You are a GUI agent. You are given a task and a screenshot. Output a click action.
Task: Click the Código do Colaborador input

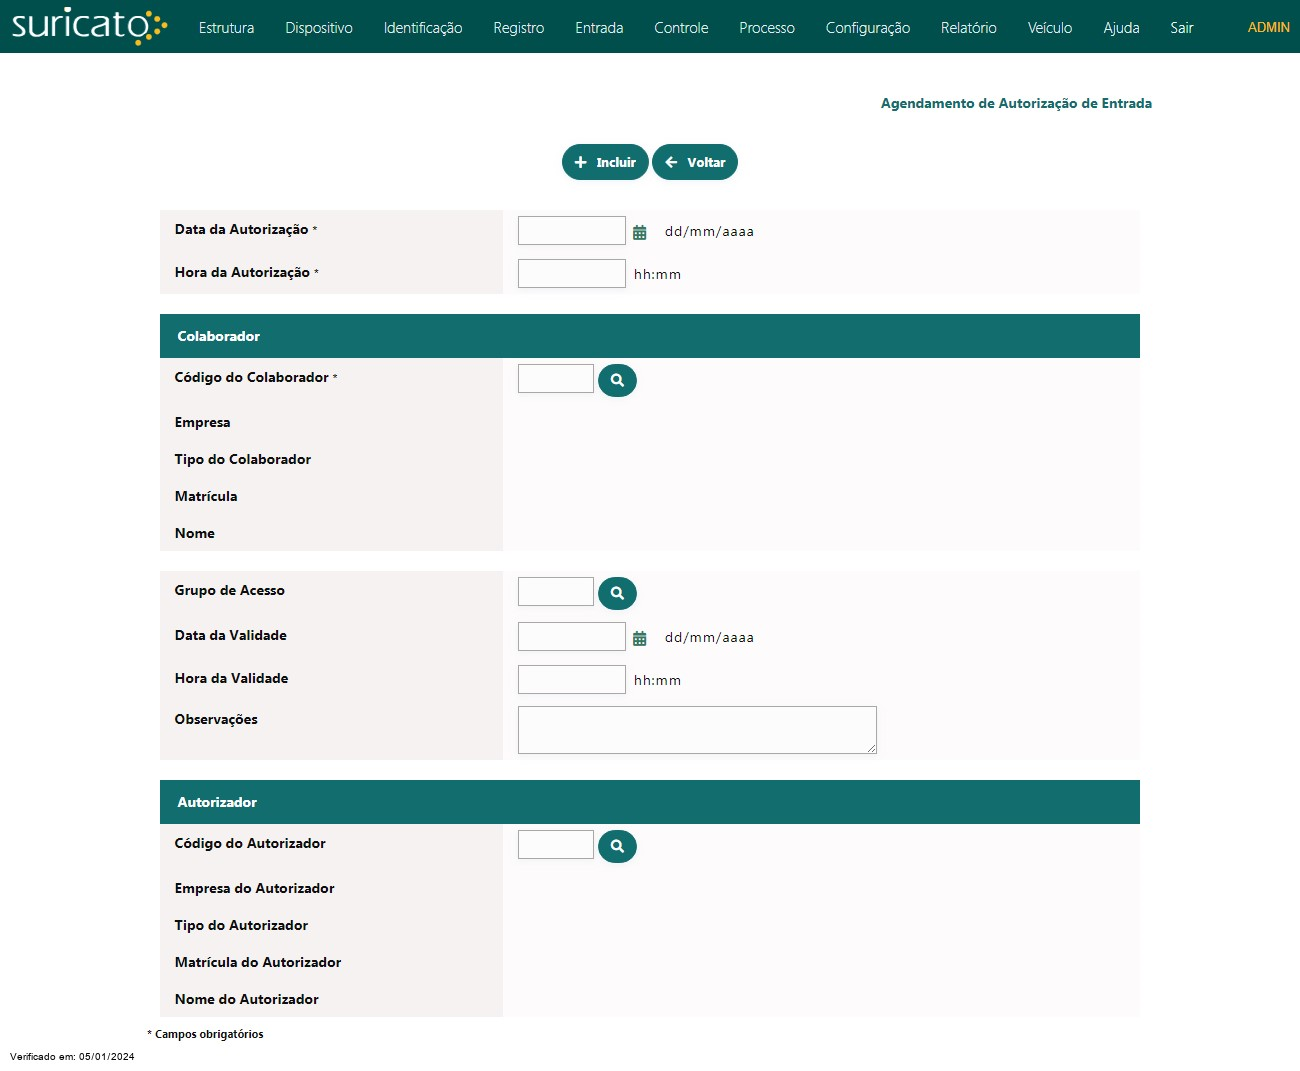(x=555, y=379)
